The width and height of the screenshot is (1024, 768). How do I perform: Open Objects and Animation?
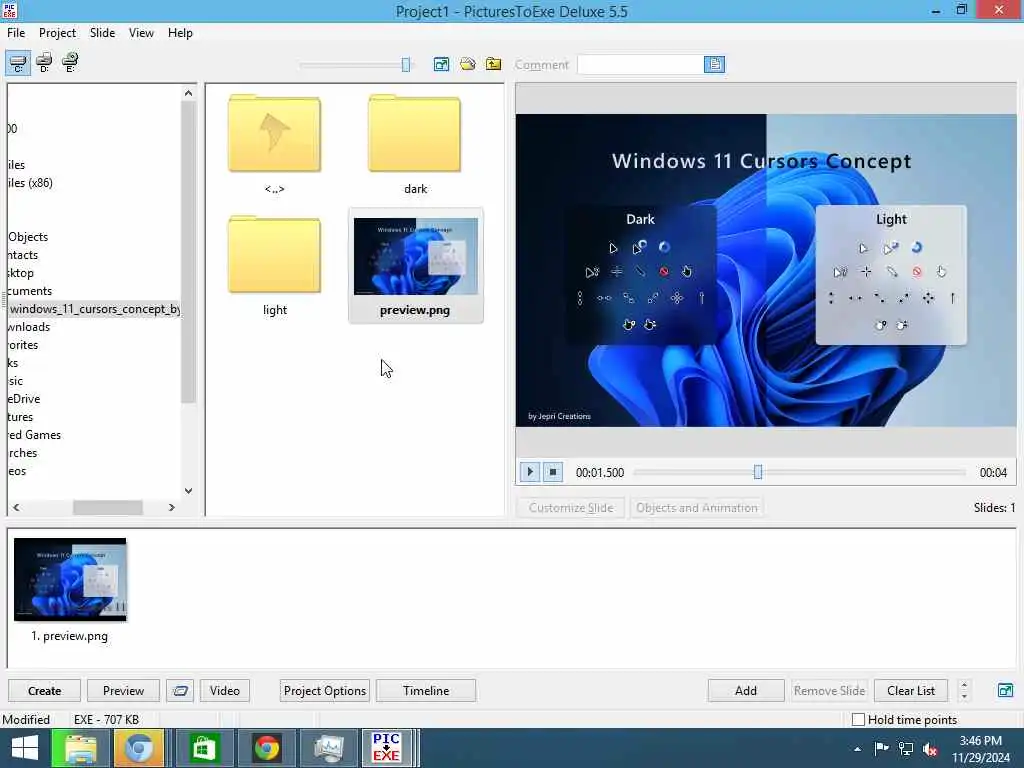pyautogui.click(x=697, y=507)
